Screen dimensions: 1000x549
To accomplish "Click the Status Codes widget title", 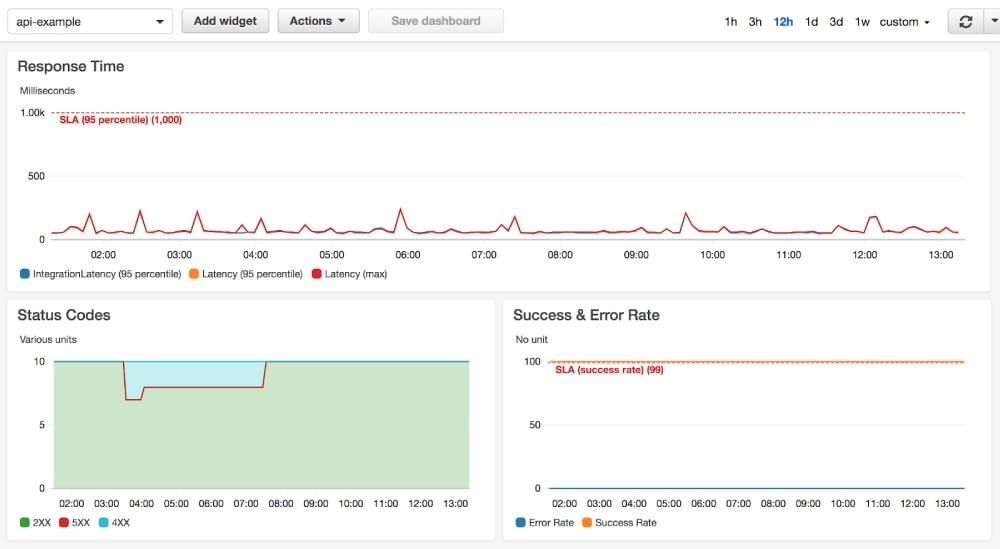I will coord(64,315).
